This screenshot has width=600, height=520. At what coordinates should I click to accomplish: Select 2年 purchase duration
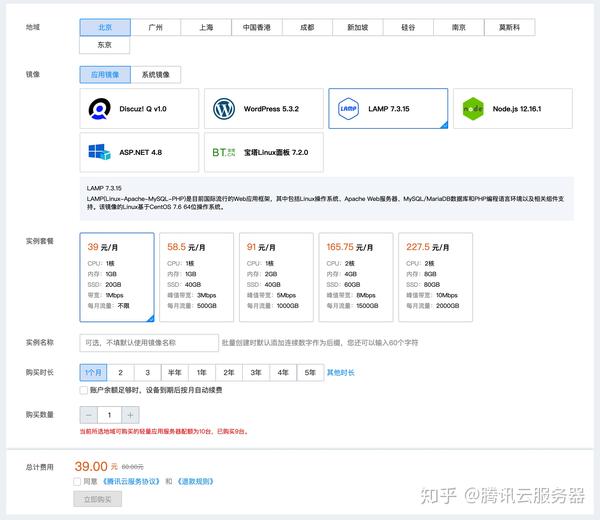229,372
